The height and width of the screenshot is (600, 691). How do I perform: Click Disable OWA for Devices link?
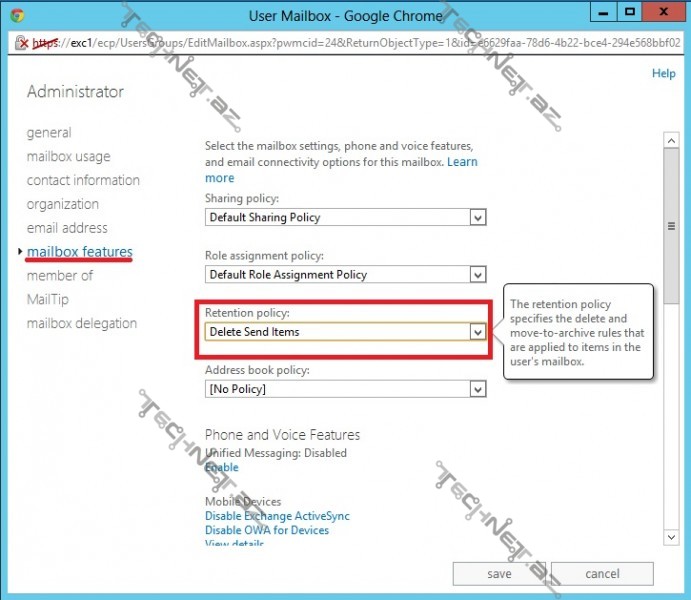(267, 530)
